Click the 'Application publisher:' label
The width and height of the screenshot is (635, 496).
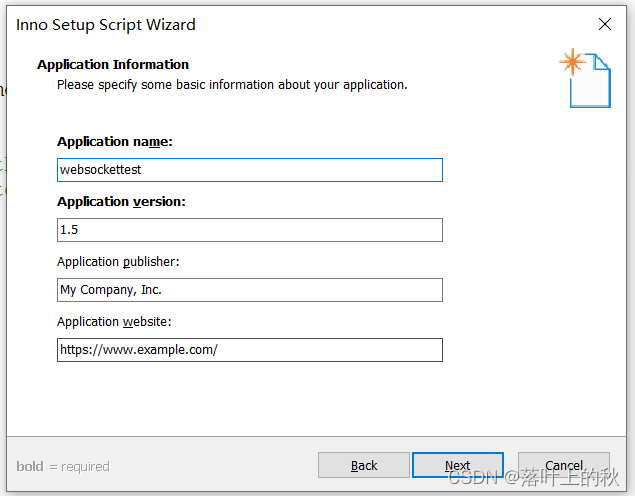click(x=118, y=262)
